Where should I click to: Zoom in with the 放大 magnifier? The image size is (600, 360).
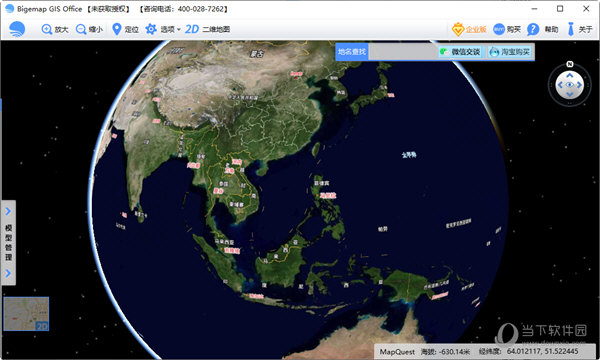pos(55,29)
